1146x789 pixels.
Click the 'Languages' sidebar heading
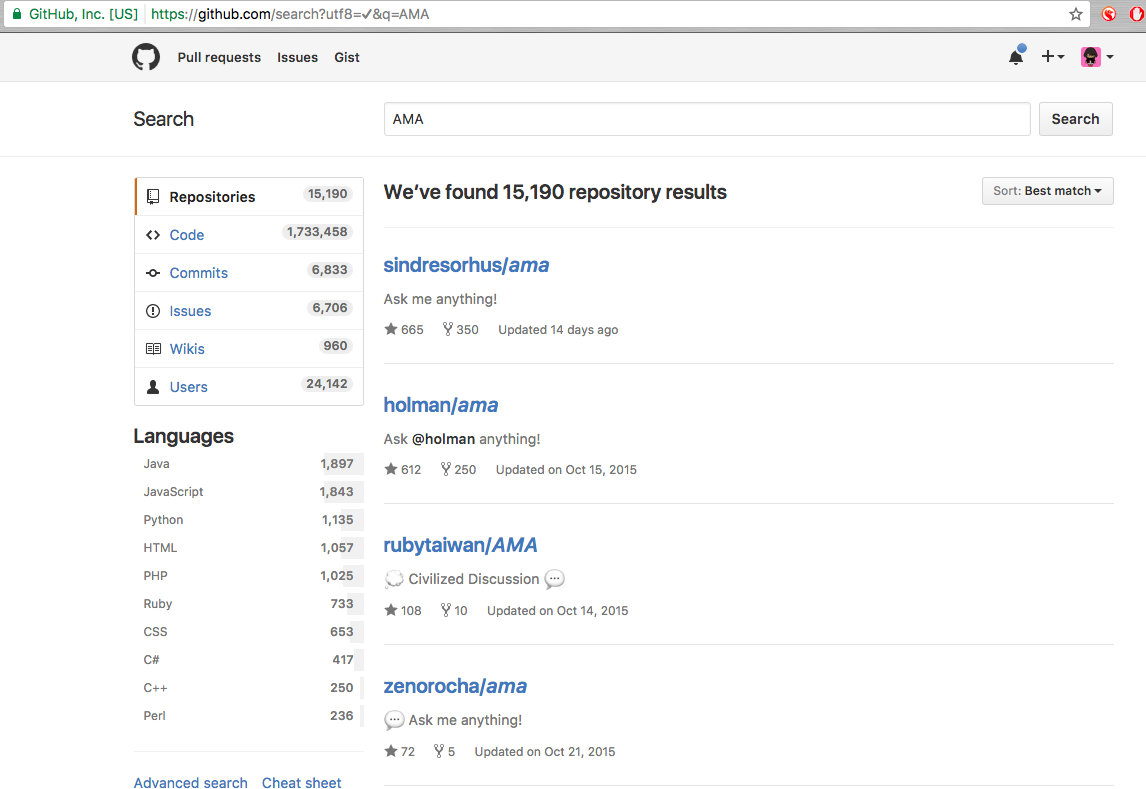tap(183, 436)
